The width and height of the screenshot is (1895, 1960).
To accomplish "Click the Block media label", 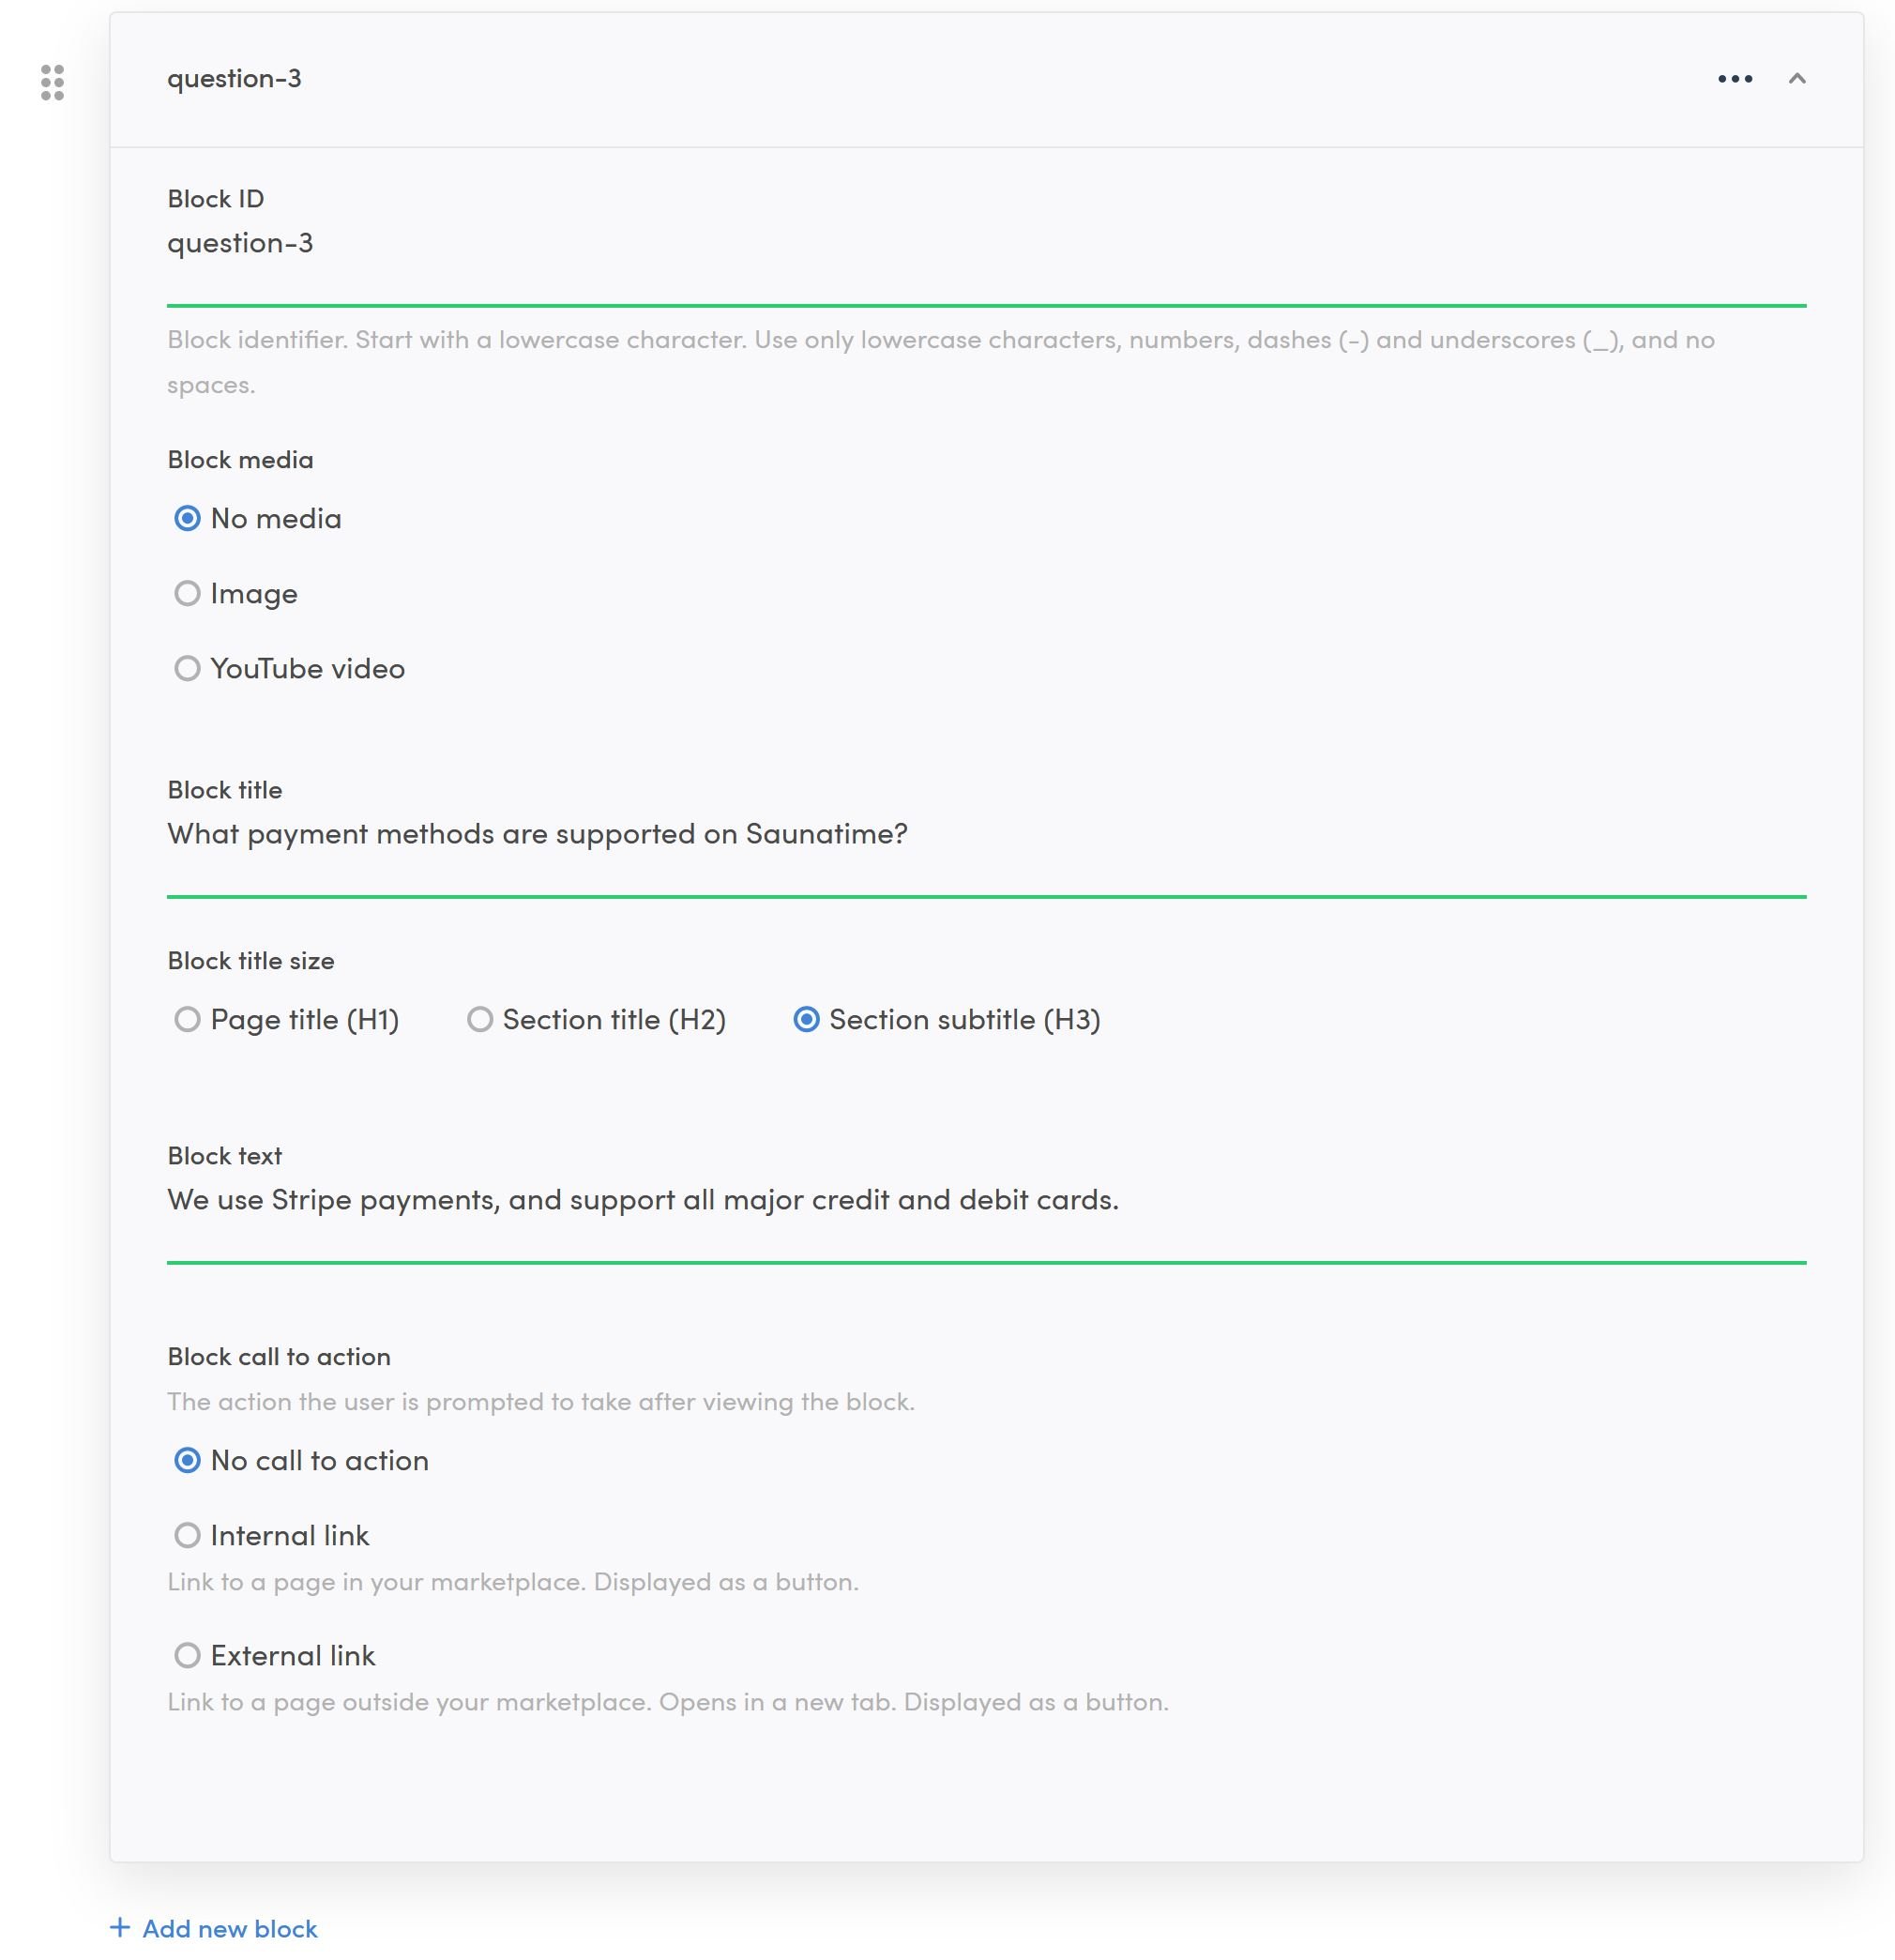I will (240, 460).
